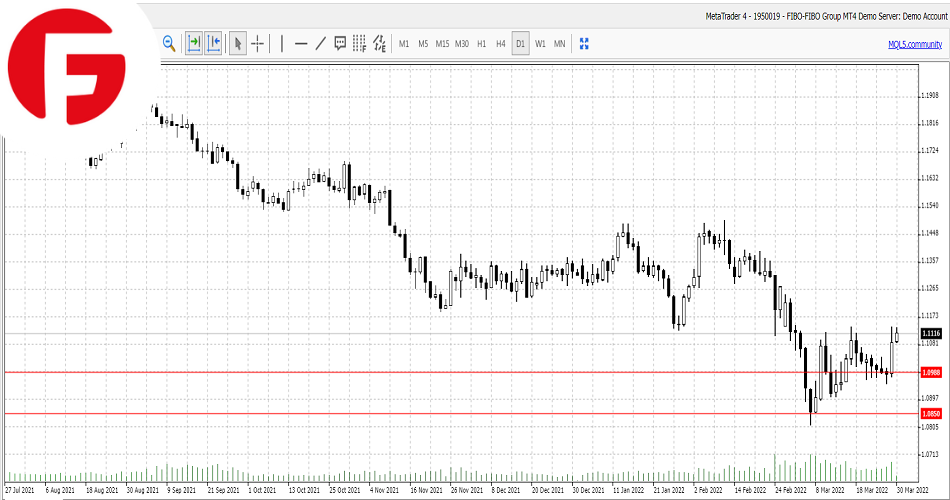Screen dimensions: 950x500
Task: Toggle chart shift button
Action: pos(214,43)
